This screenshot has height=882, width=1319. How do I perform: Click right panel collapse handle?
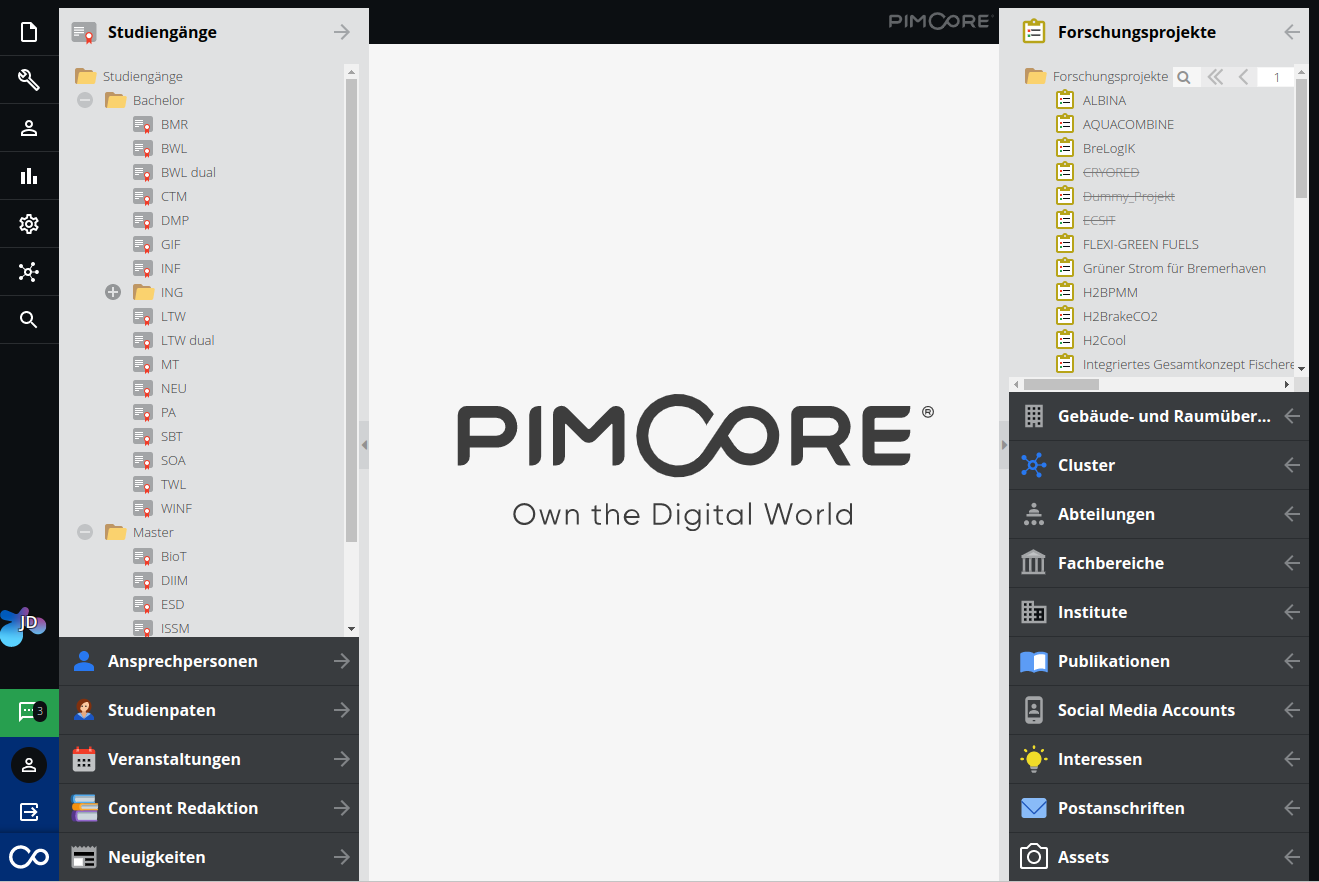pyautogui.click(x=1004, y=445)
